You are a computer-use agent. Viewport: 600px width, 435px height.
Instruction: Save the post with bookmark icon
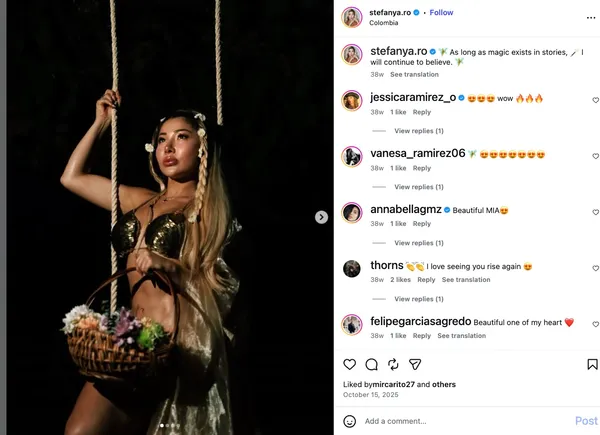[592, 364]
